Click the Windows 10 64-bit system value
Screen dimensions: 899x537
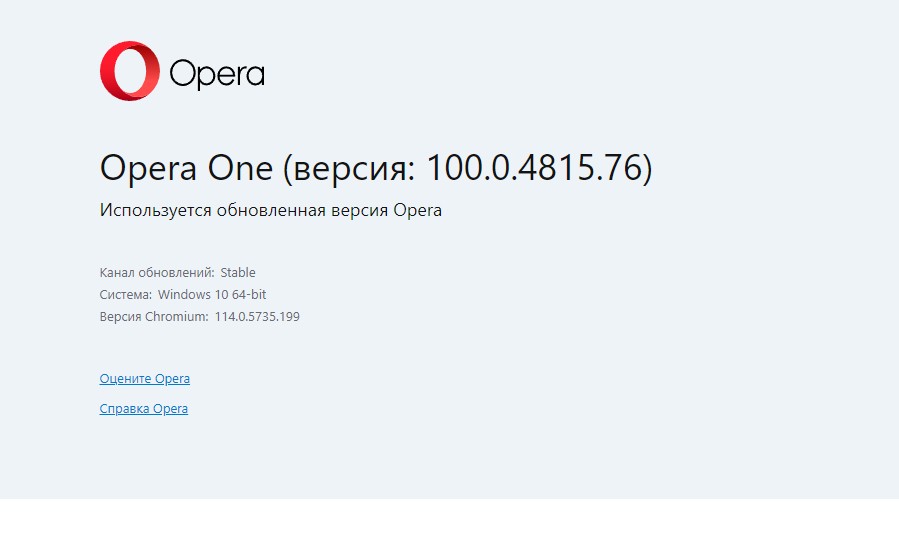point(212,295)
